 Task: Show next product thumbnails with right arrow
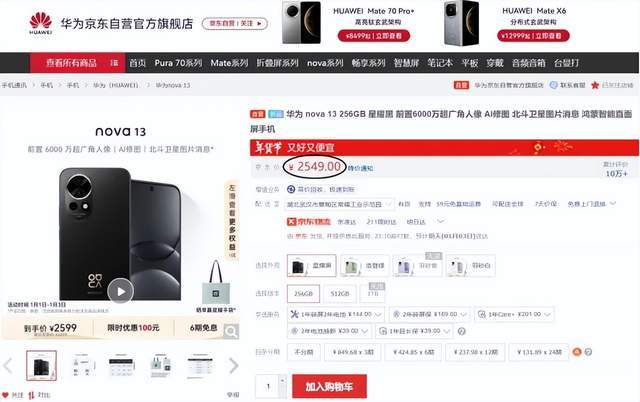[233, 365]
